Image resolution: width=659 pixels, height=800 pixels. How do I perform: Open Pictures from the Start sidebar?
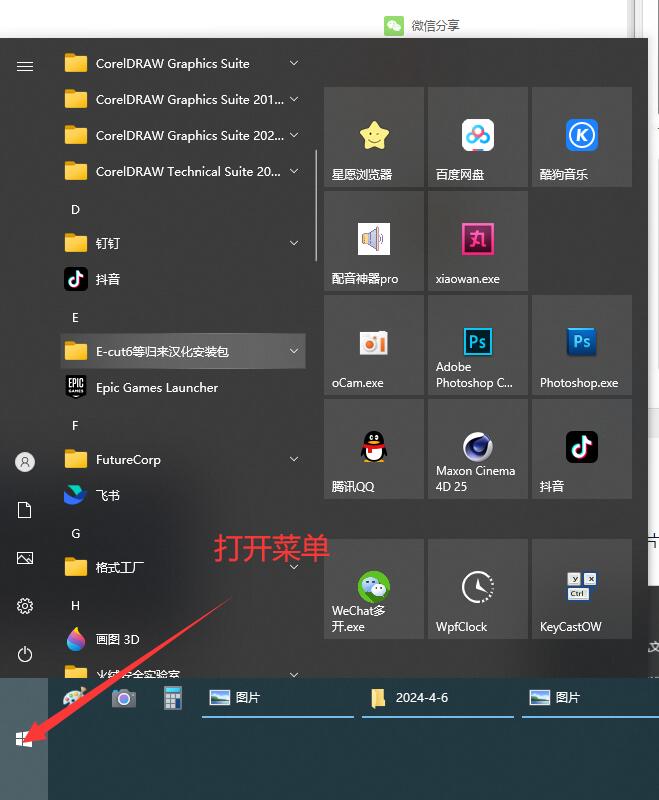25,558
